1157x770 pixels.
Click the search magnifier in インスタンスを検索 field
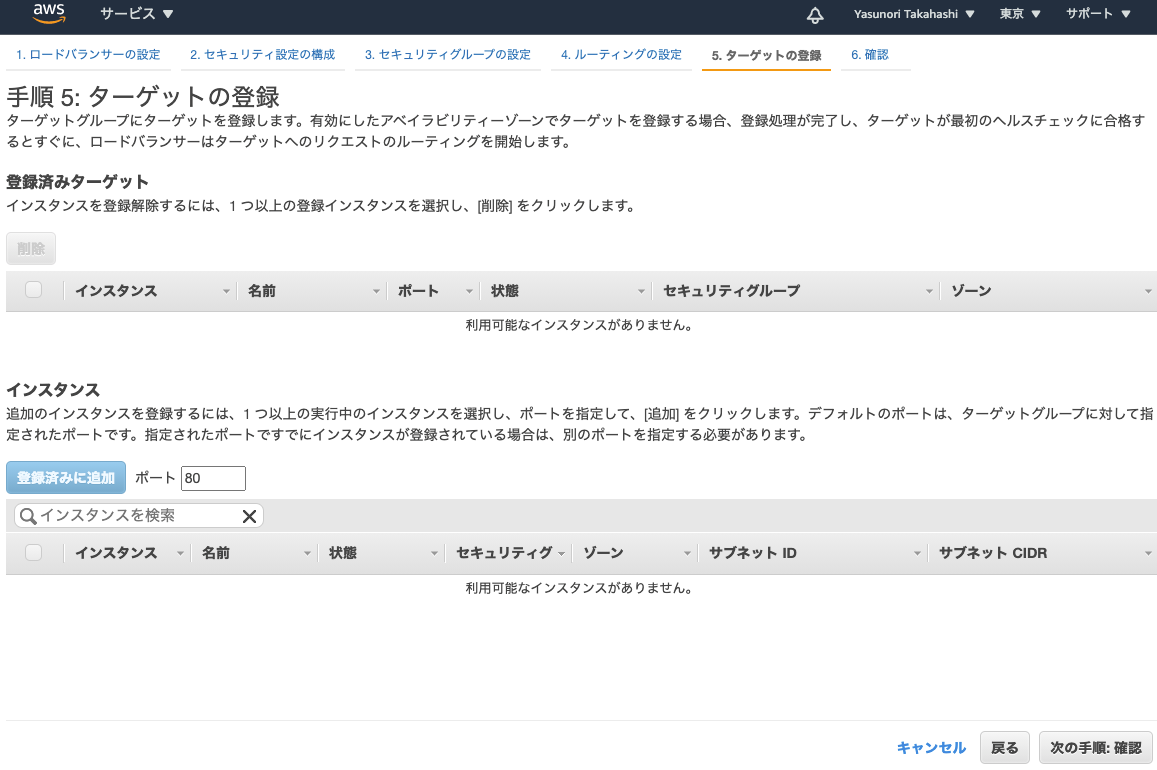pyautogui.click(x=29, y=515)
